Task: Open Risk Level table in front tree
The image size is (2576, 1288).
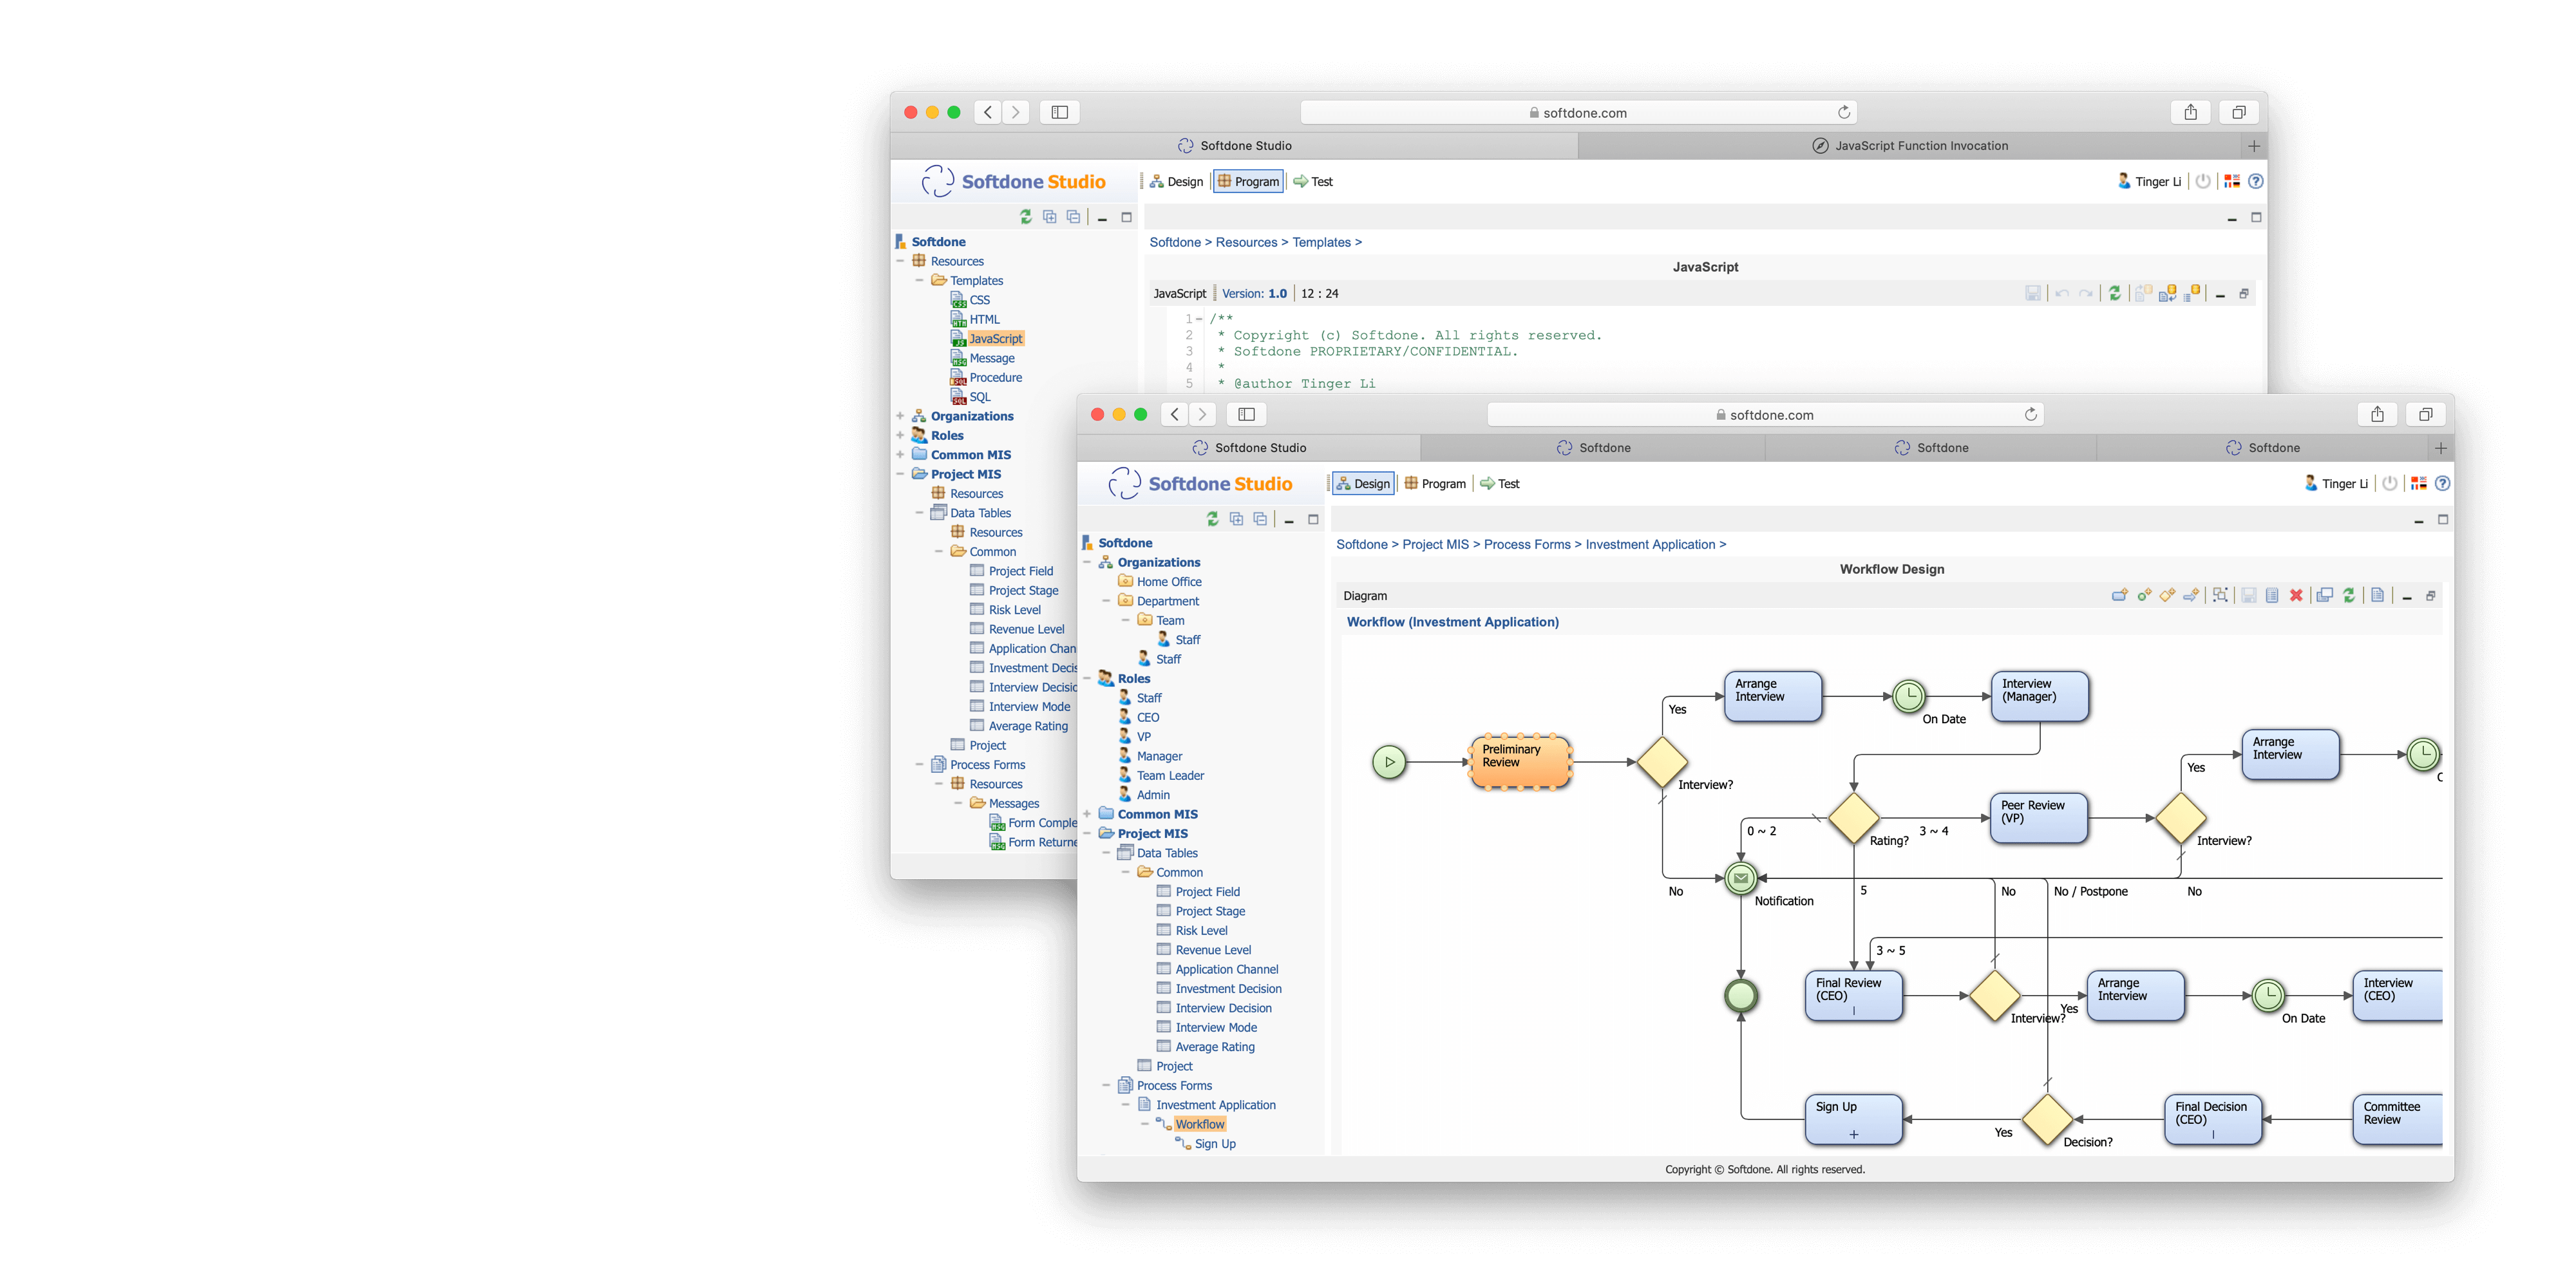Action: click(1201, 931)
